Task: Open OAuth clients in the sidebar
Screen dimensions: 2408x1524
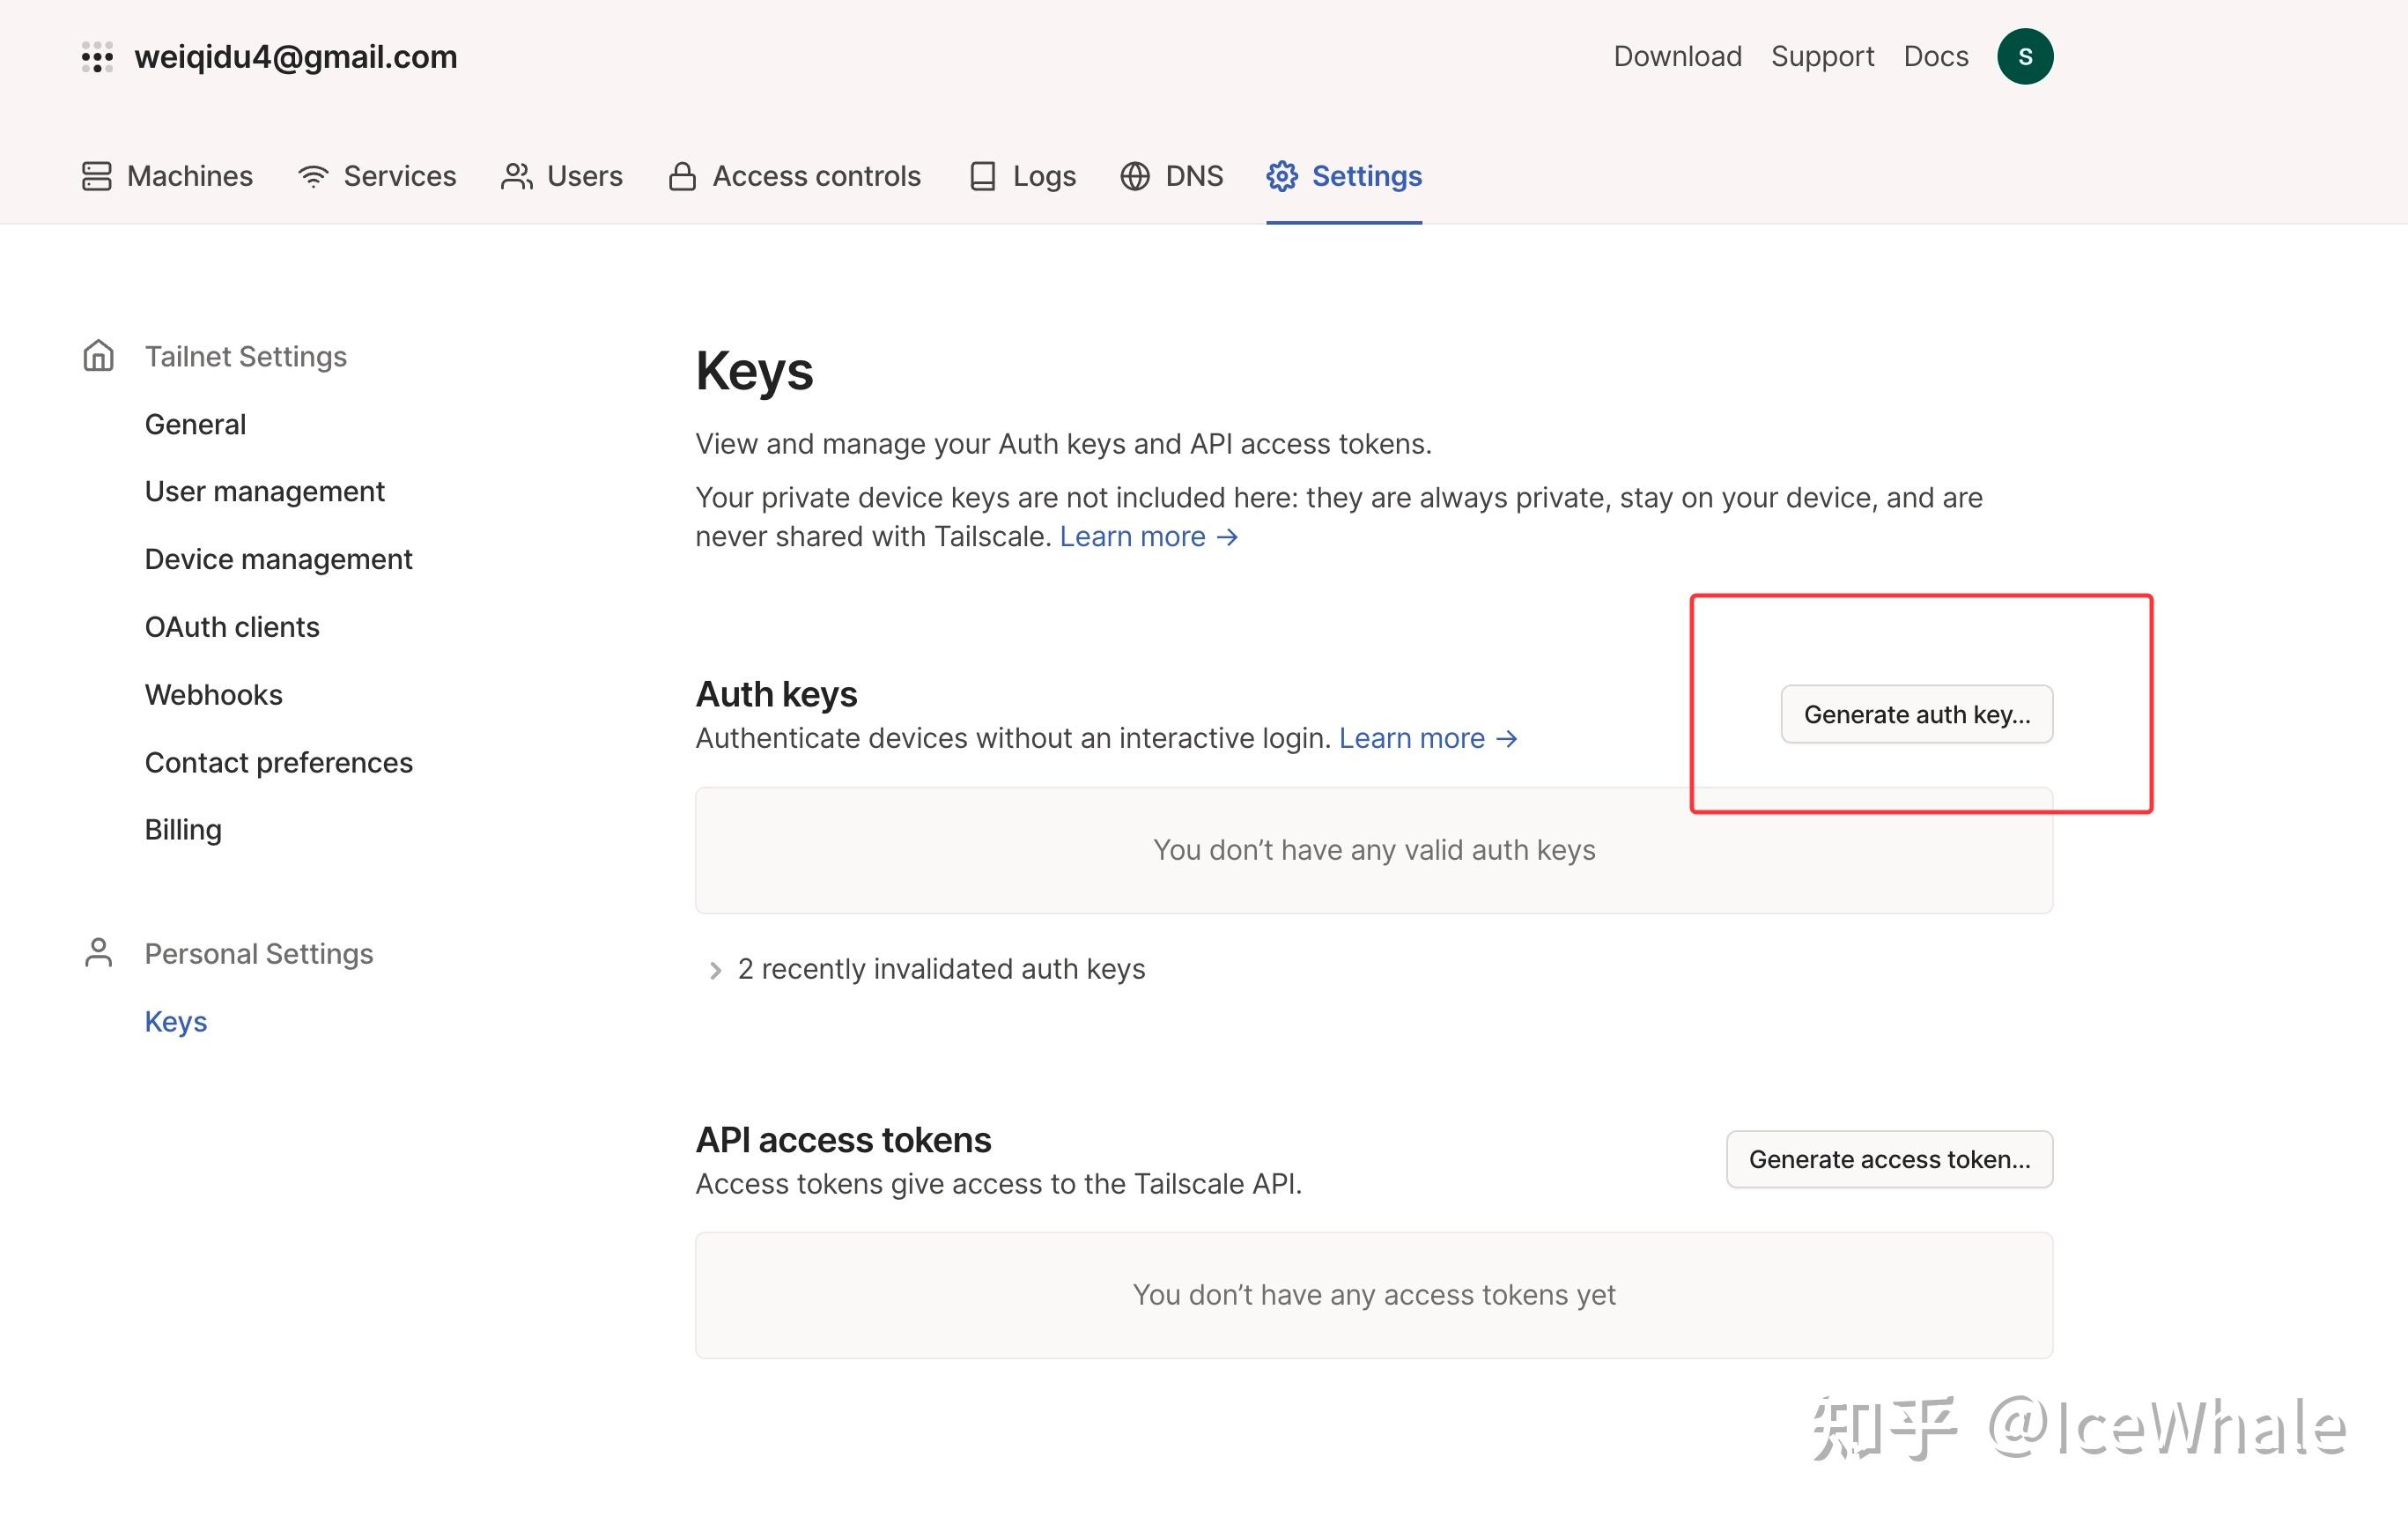Action: coord(232,626)
